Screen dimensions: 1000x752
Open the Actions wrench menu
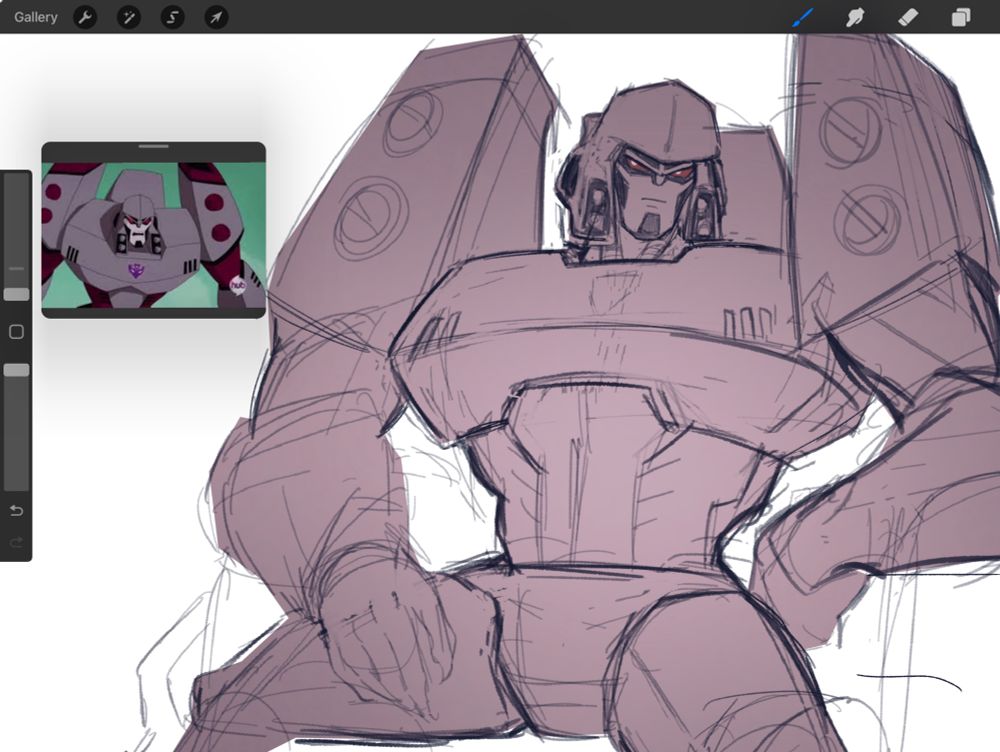pyautogui.click(x=85, y=17)
